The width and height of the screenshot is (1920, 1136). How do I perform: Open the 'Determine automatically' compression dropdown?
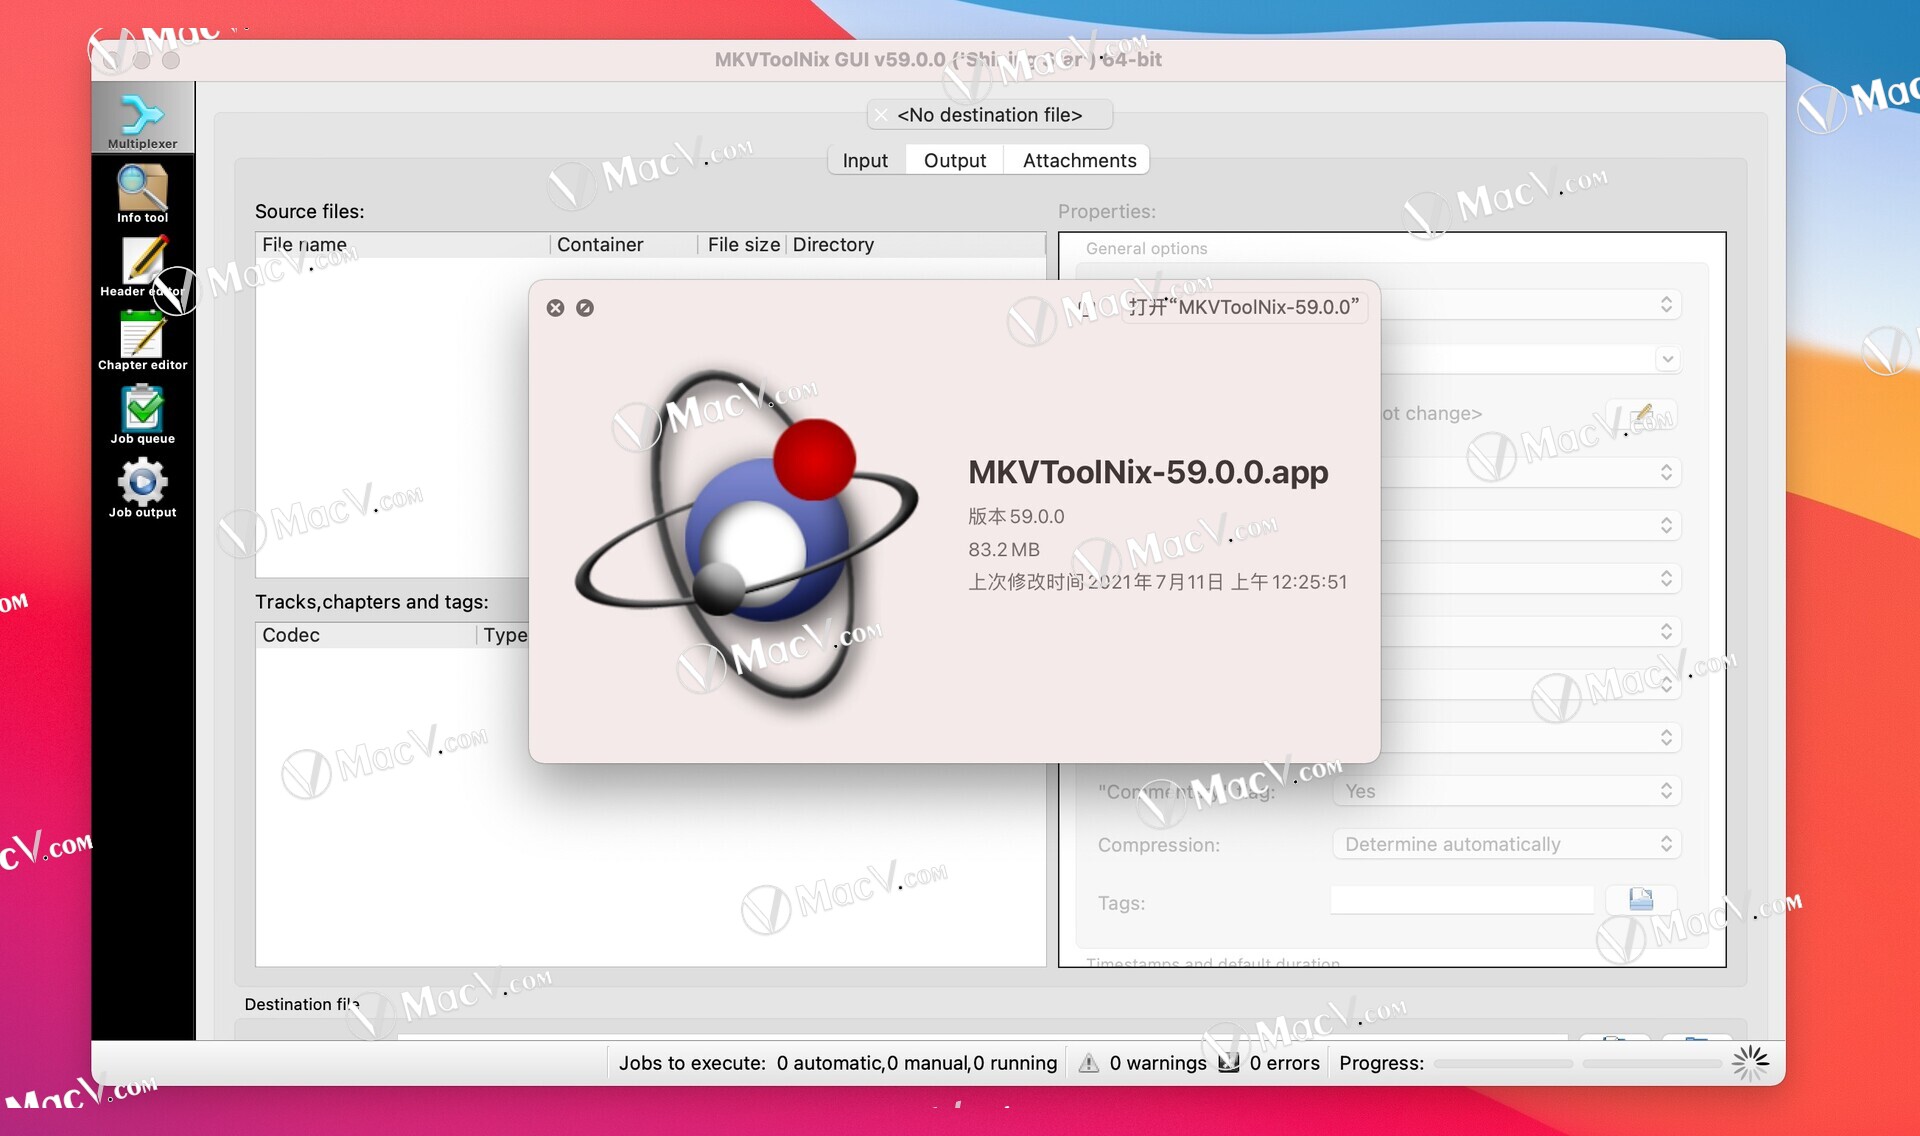pos(1507,844)
